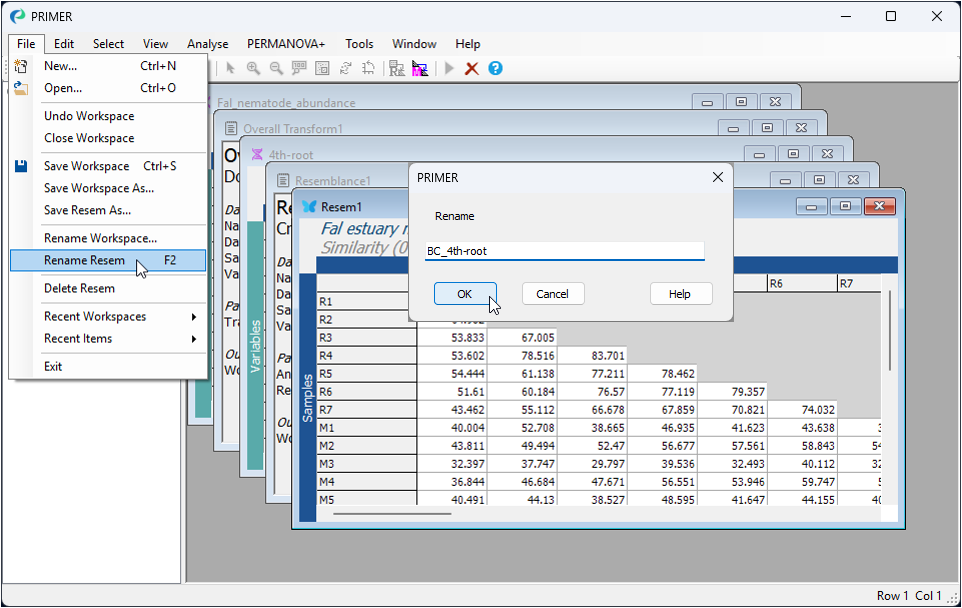Open the PERMANOVA+ menu
The image size is (962, 608).
coord(286,44)
